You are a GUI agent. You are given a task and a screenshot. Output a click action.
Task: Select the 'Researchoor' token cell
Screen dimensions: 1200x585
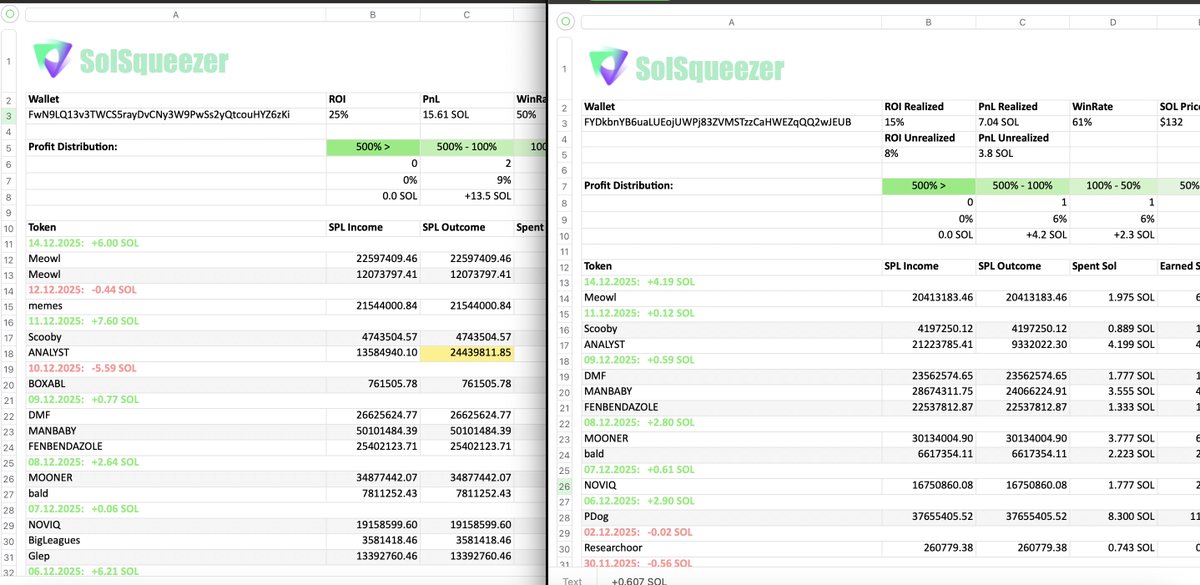tap(731, 549)
